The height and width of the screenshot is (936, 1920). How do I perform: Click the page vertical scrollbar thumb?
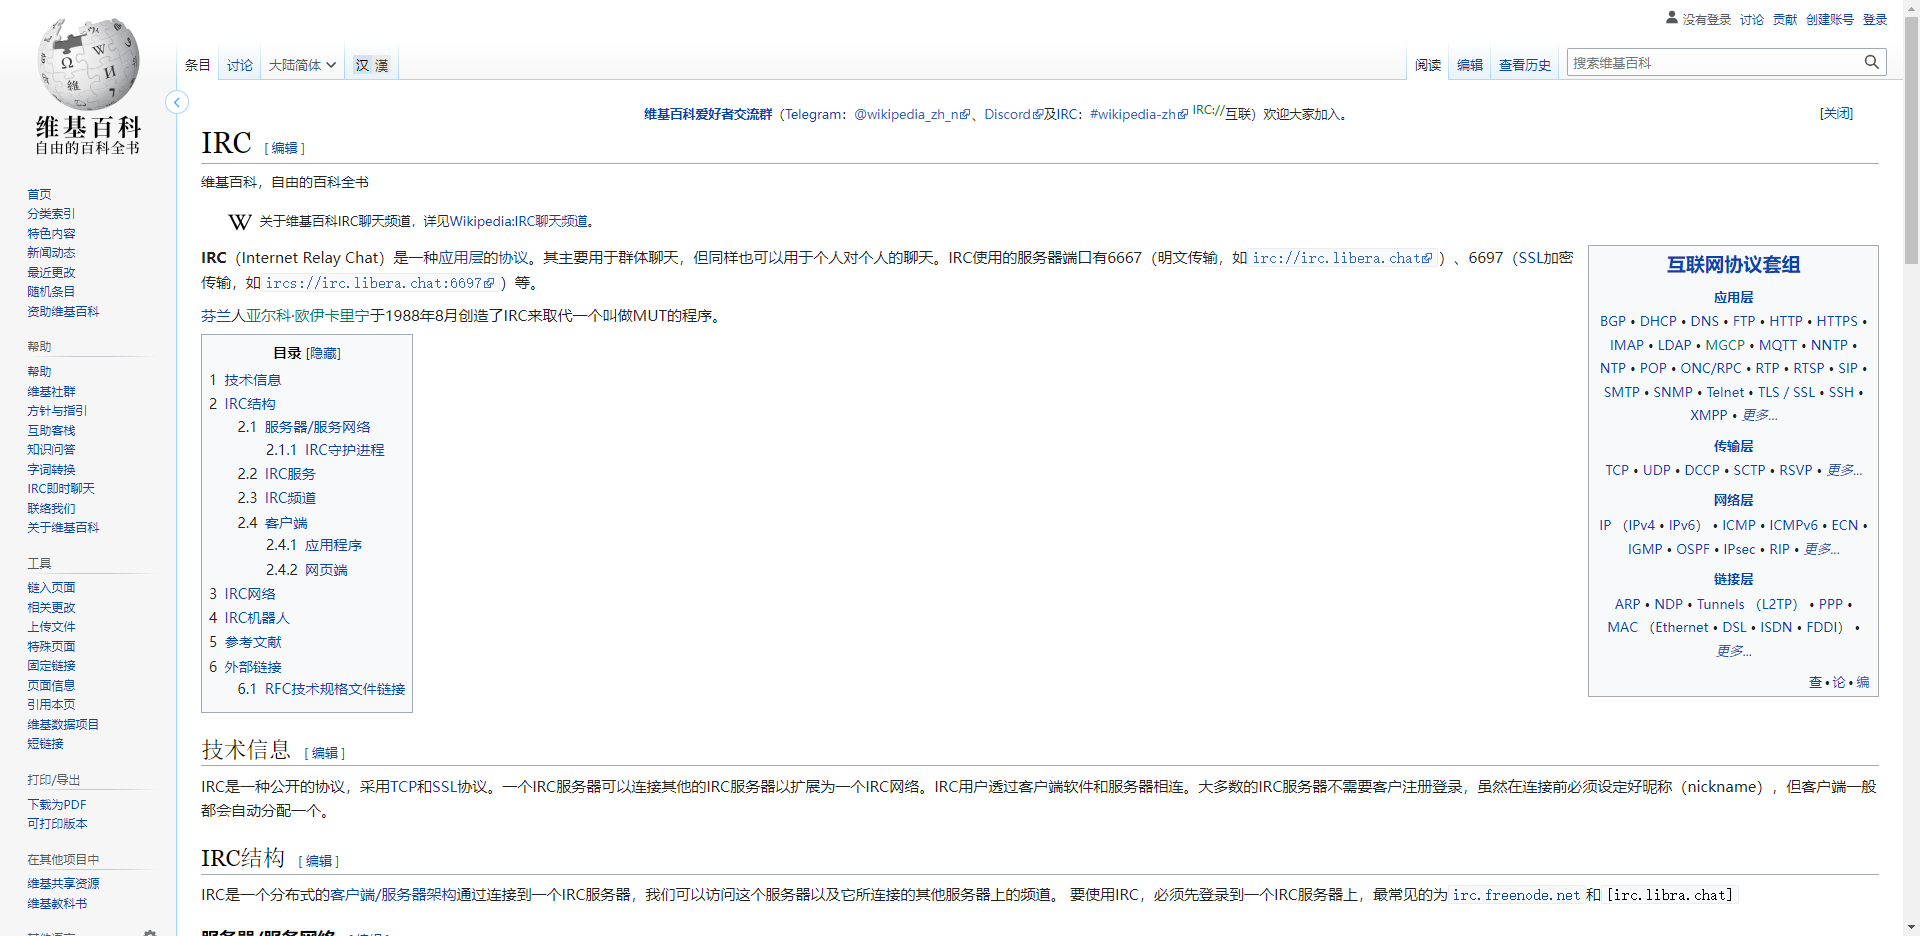(1911, 140)
